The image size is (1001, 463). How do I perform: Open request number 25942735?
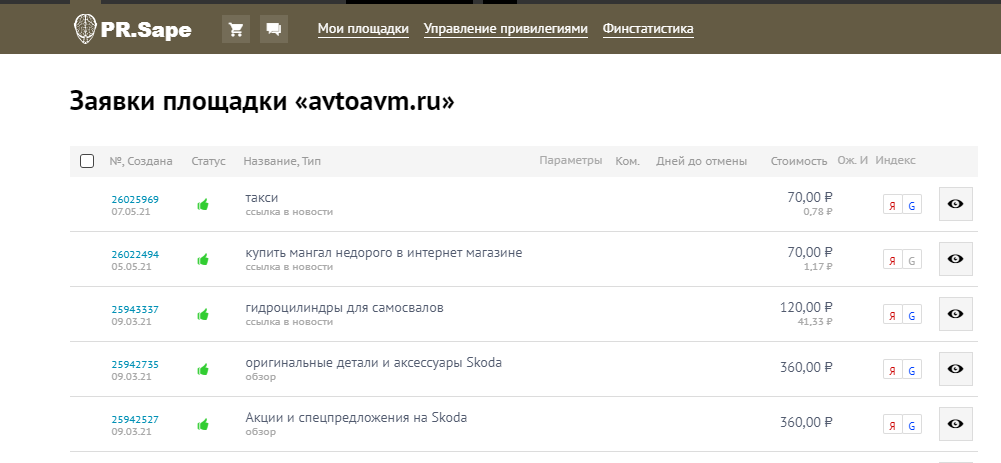(135, 364)
